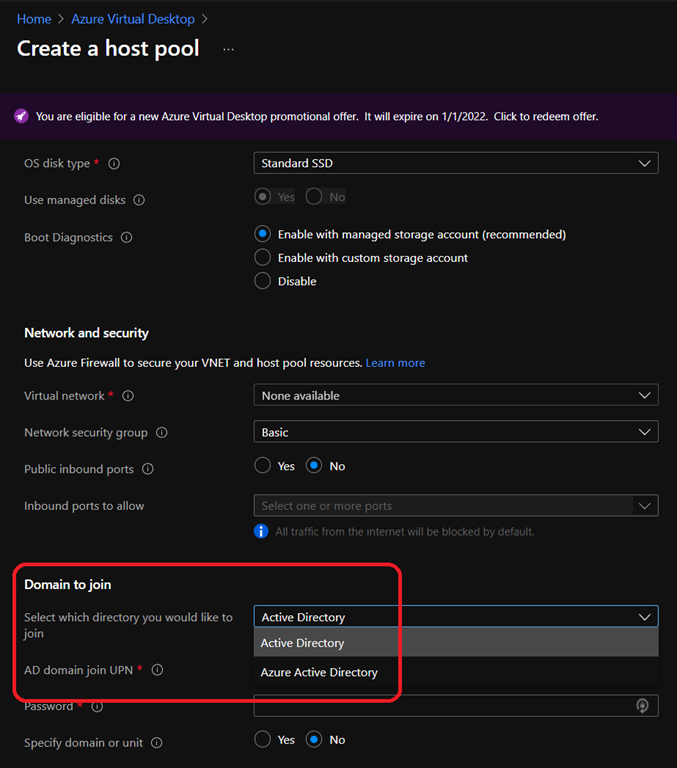Open the Learn more link
The height and width of the screenshot is (768, 677).
coord(395,363)
